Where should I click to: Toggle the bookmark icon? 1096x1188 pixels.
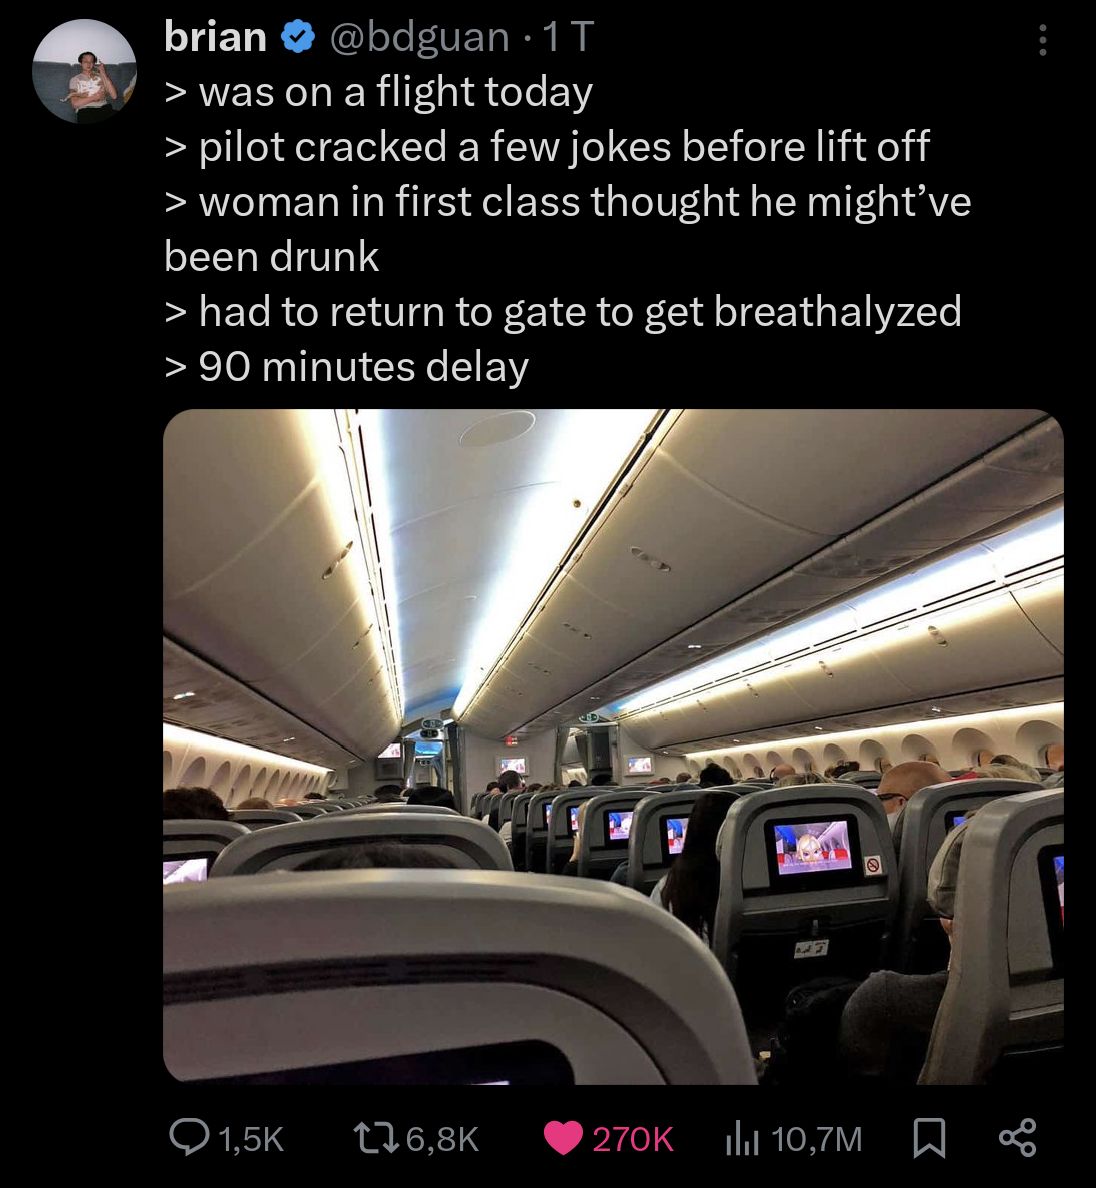[x=929, y=1138]
